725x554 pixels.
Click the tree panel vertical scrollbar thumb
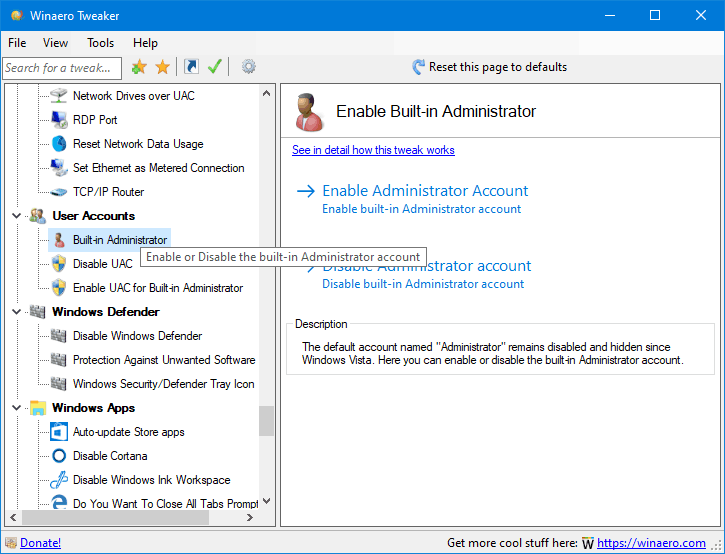[267, 420]
